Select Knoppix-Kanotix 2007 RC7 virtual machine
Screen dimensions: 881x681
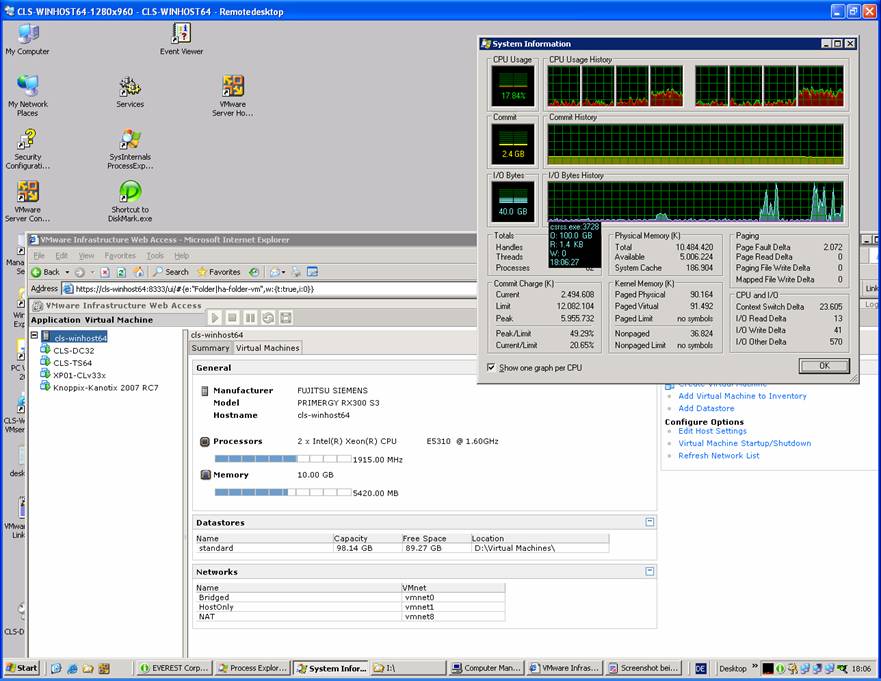click(x=106, y=388)
